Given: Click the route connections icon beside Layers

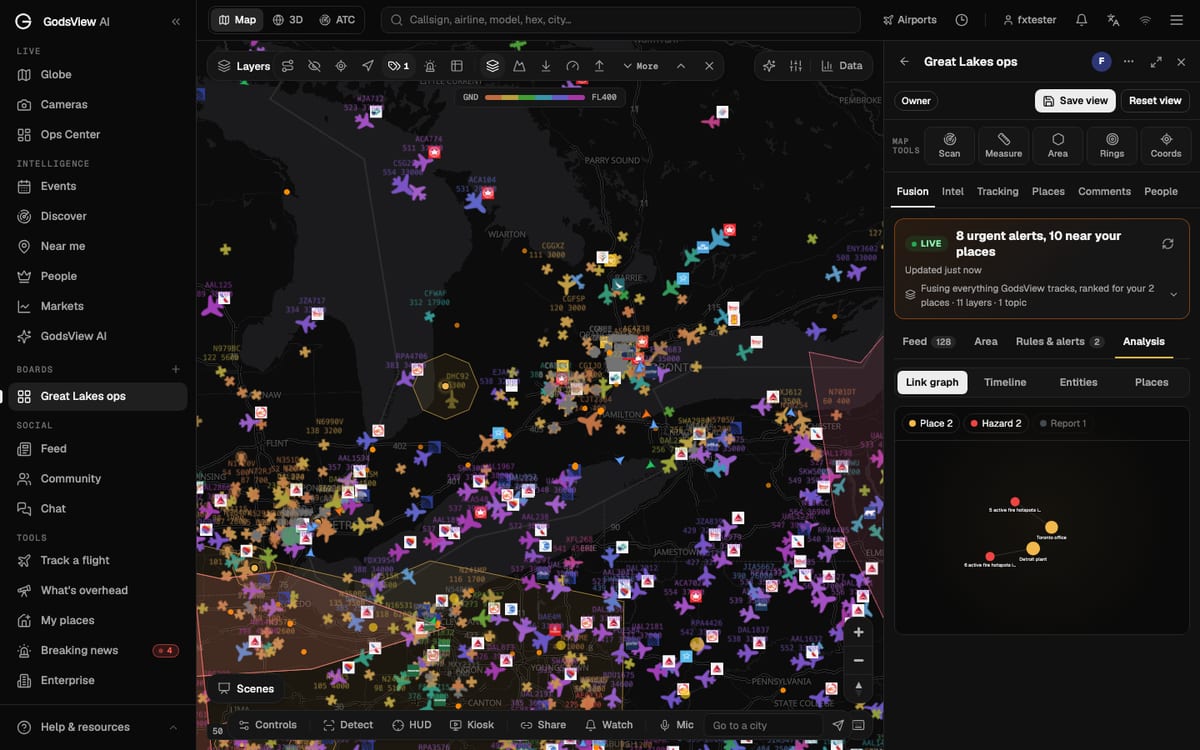Looking at the screenshot, I should click(287, 66).
